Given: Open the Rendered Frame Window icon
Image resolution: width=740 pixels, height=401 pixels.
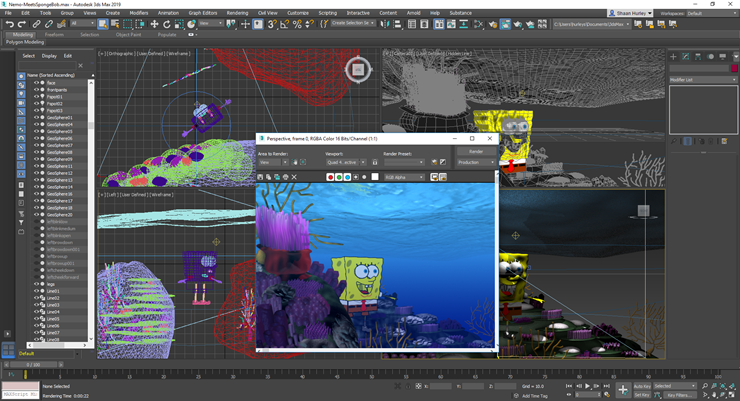Looking at the screenshot, I should pyautogui.click(x=505, y=24).
